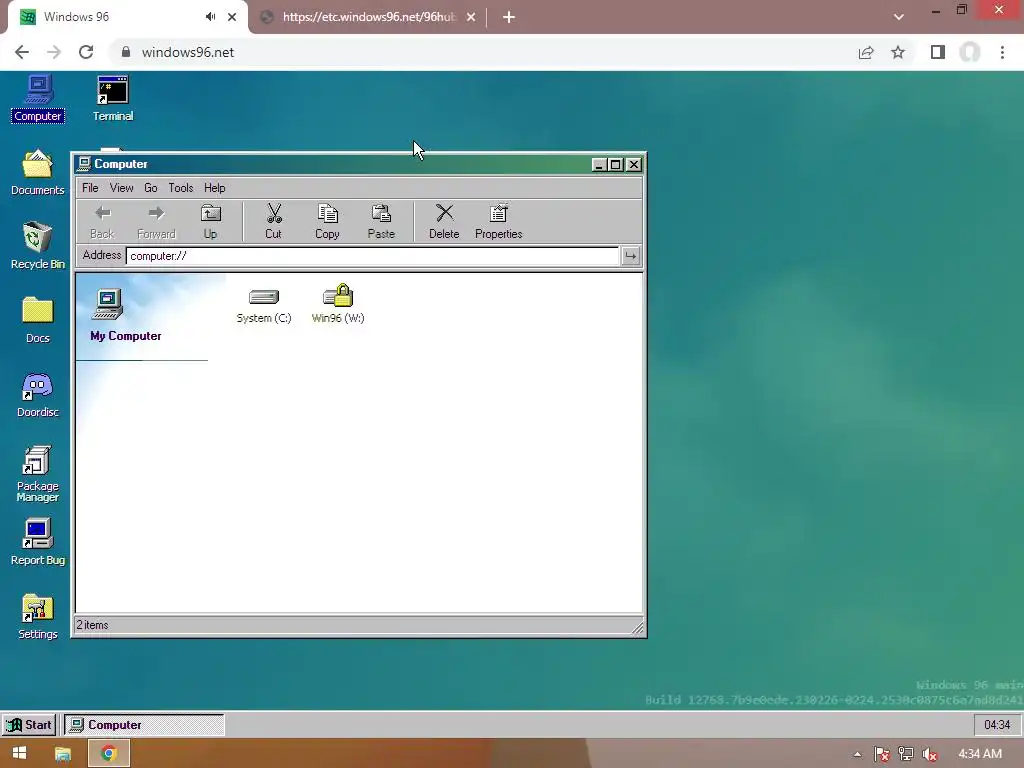Maximize the Computer window
The image size is (1024, 768).
coord(615,165)
